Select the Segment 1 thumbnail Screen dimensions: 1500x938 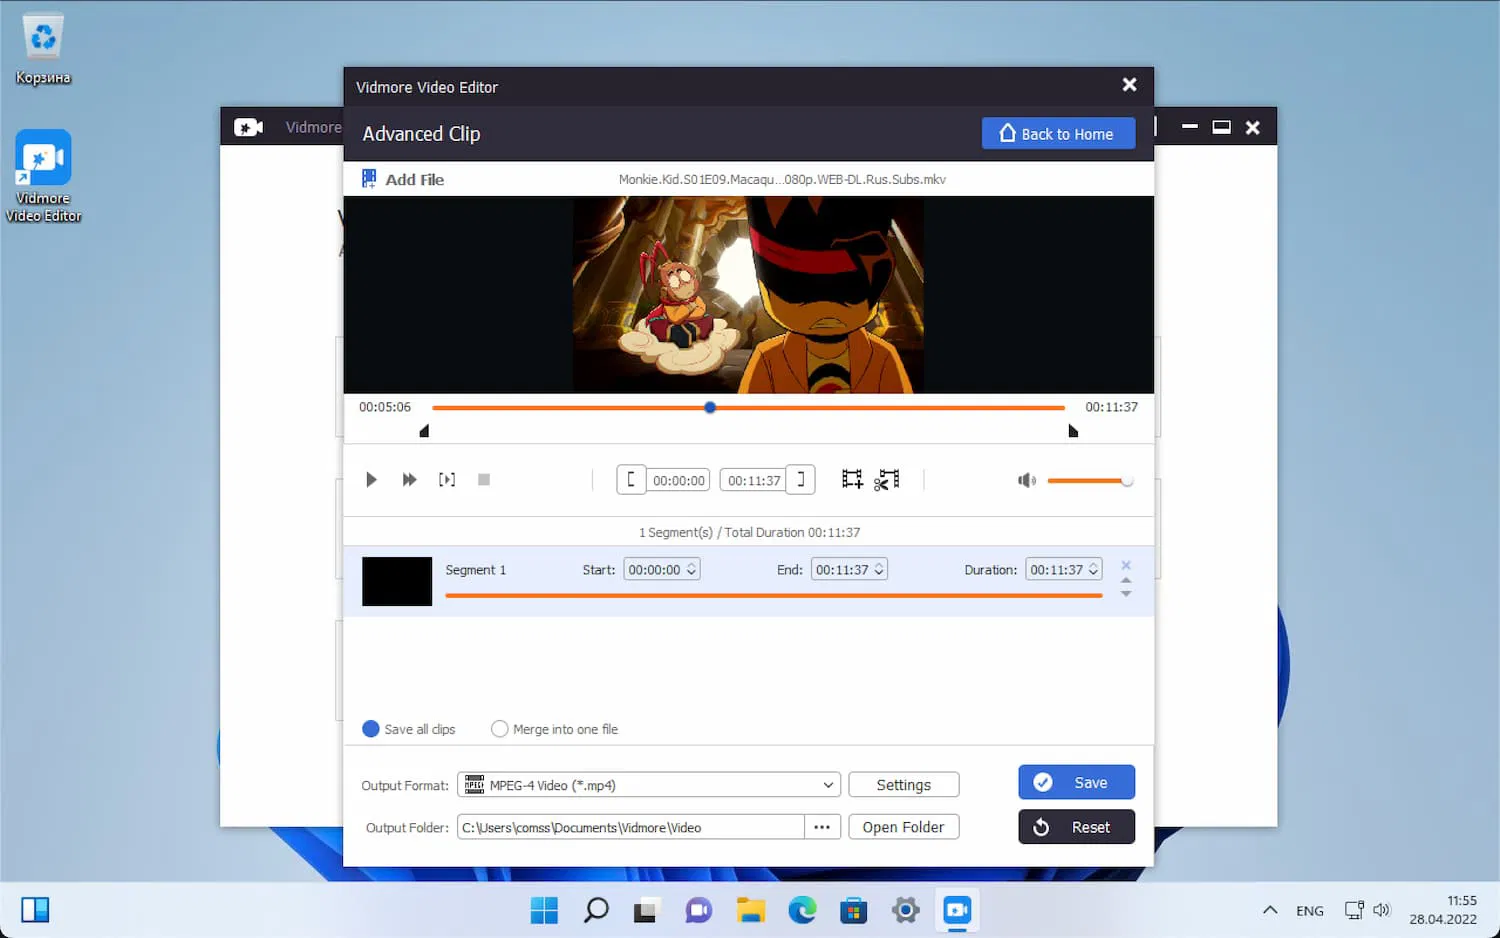click(397, 581)
